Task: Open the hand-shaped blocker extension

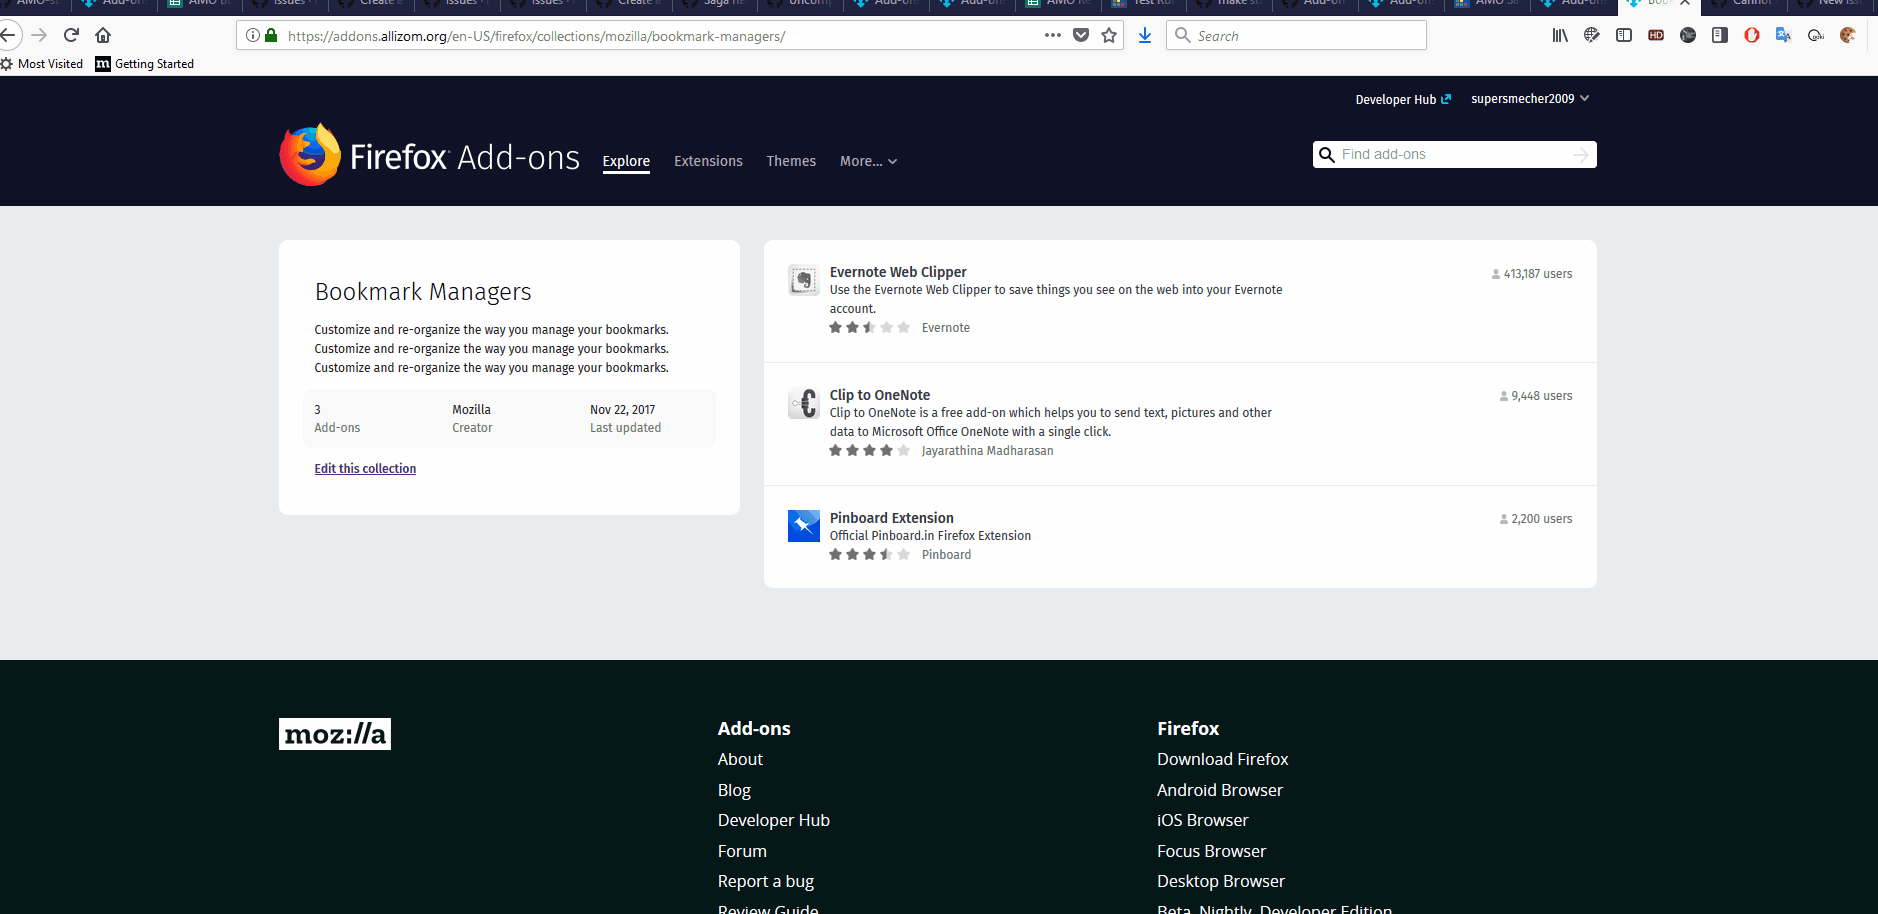Action: [1751, 35]
